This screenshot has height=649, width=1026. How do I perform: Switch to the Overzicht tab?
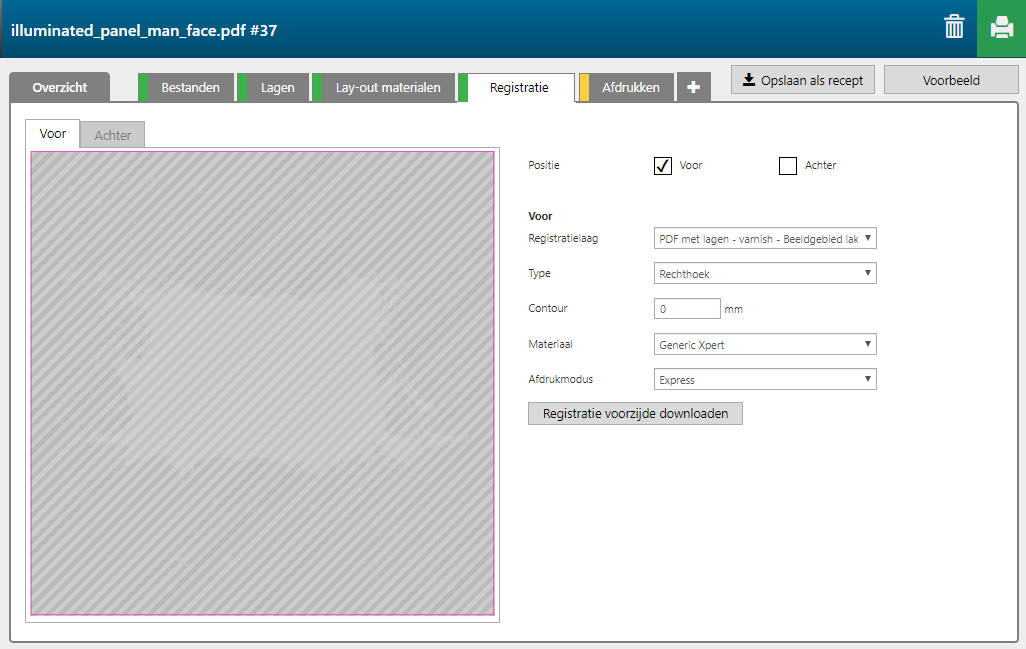[59, 88]
